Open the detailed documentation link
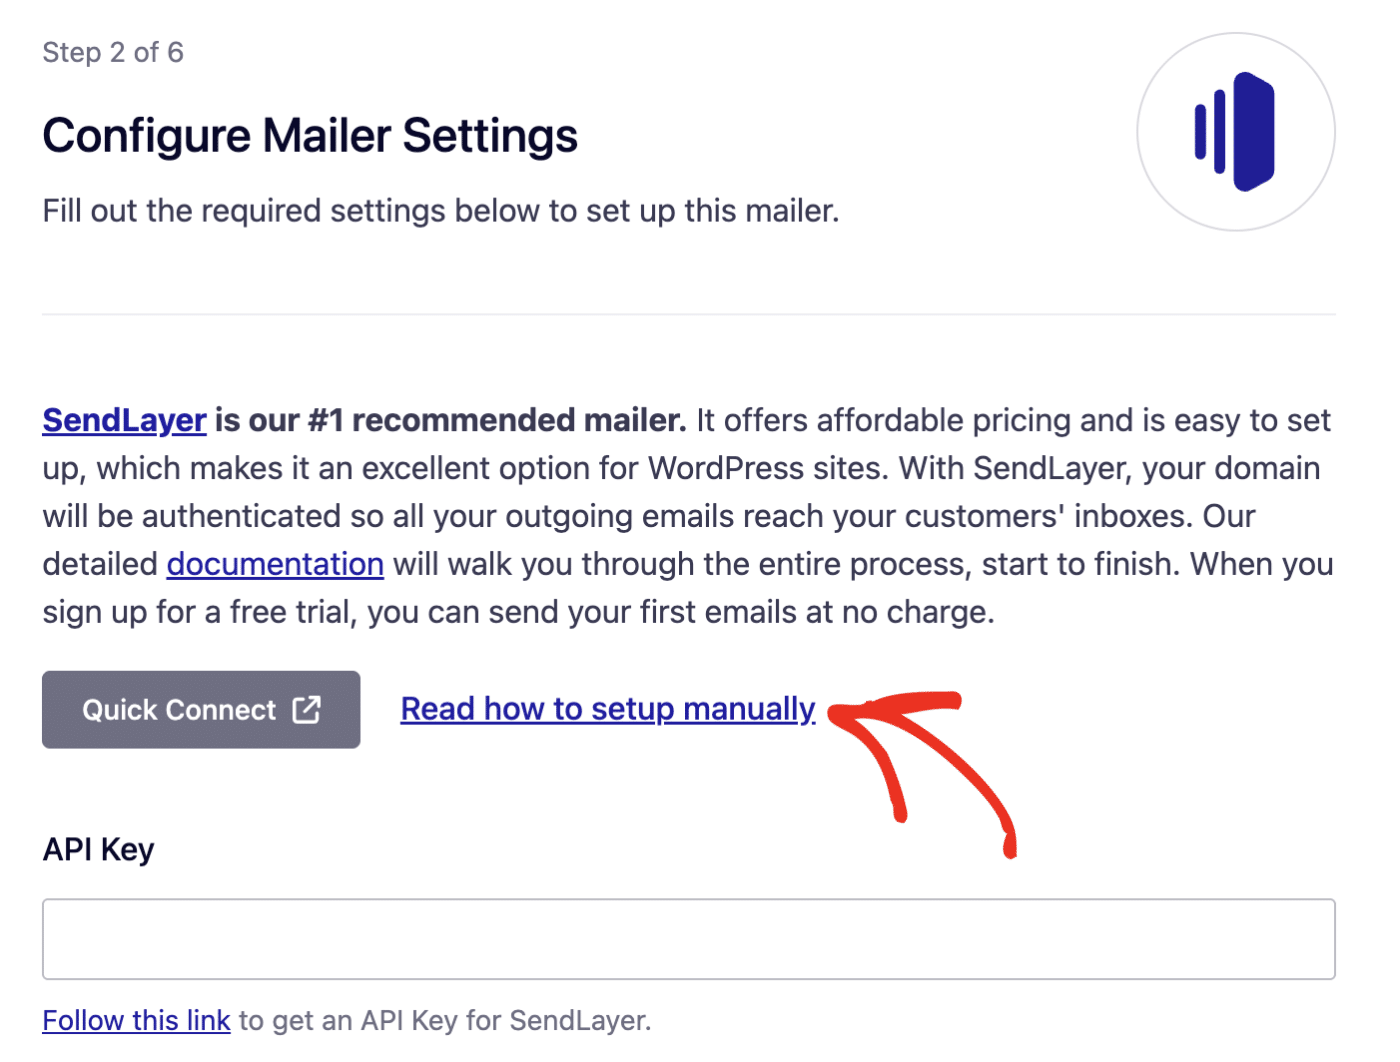The image size is (1400, 1062). (x=275, y=564)
